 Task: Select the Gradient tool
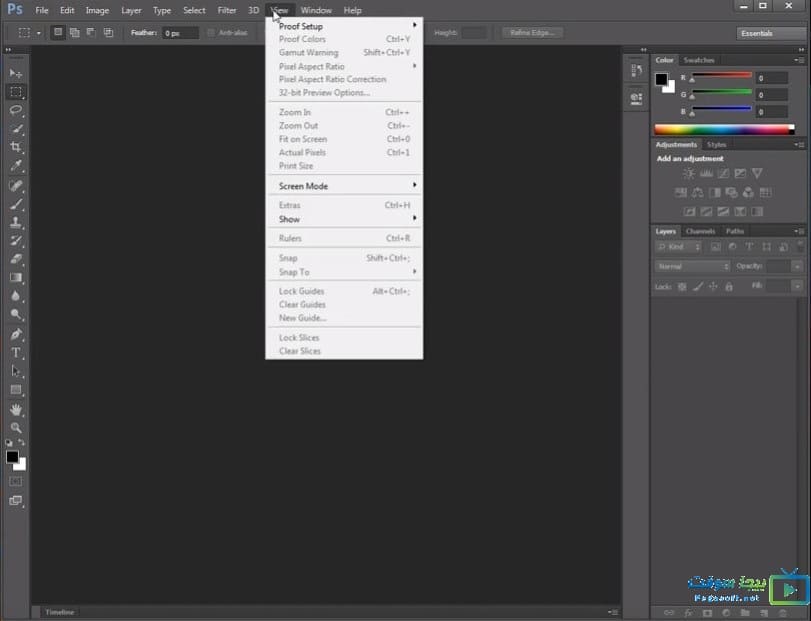pyautogui.click(x=16, y=278)
